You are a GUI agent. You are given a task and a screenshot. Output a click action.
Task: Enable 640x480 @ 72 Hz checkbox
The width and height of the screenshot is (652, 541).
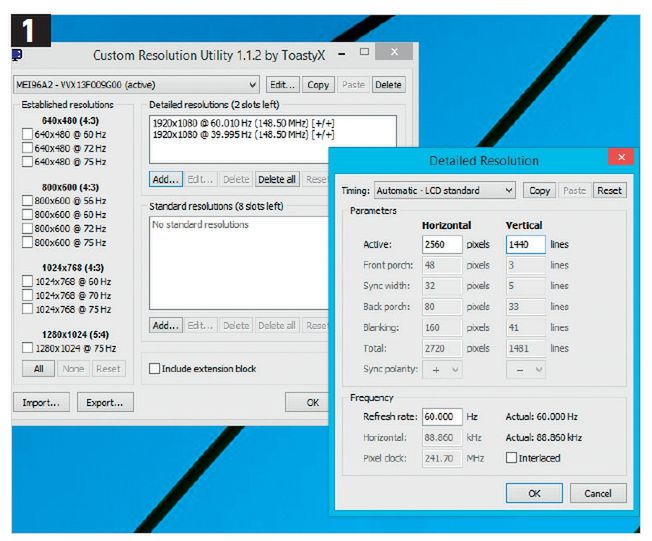(27, 148)
